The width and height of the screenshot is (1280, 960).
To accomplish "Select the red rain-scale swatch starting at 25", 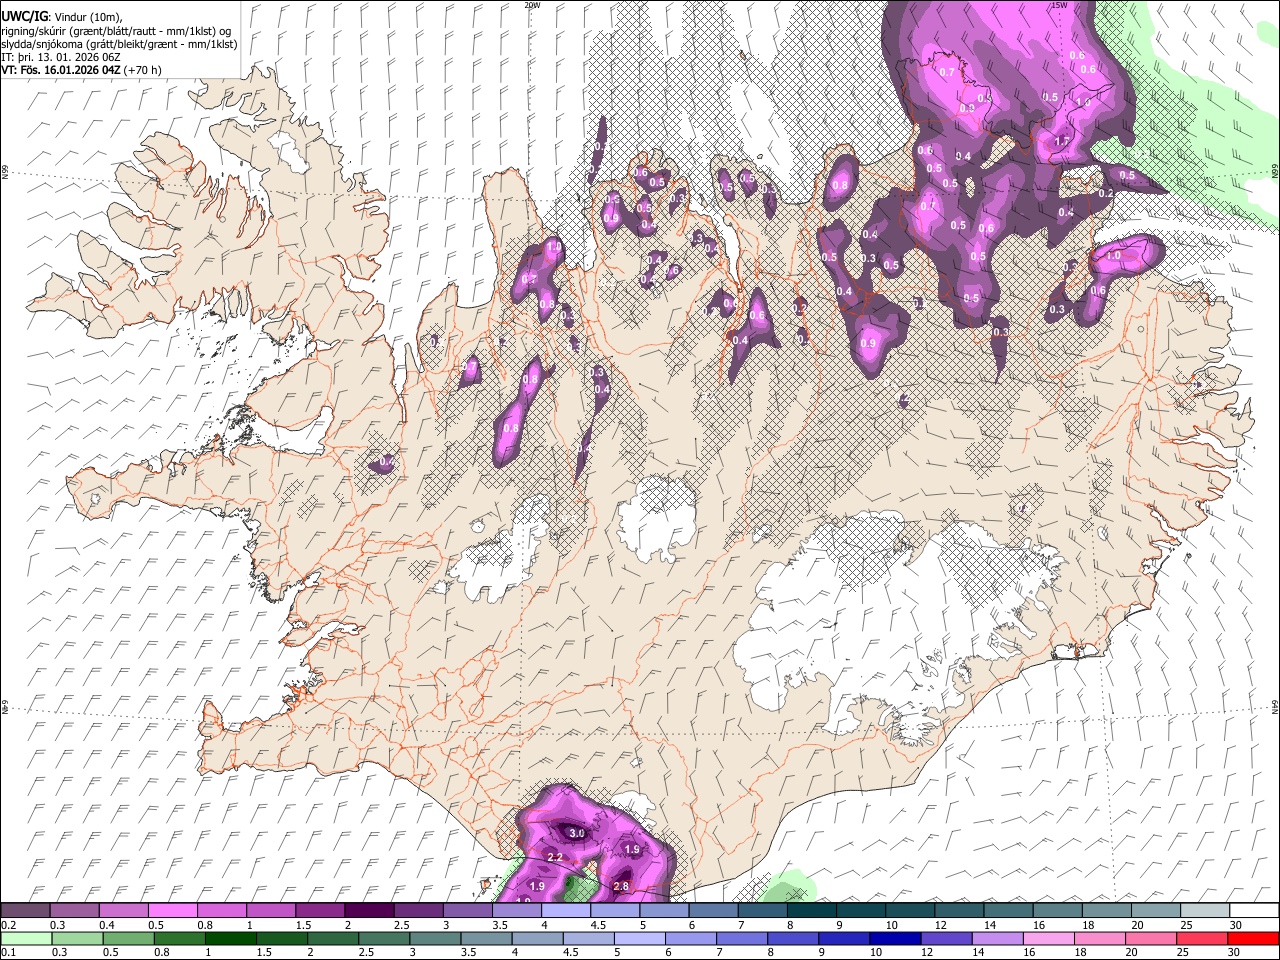I will (x=1202, y=939).
